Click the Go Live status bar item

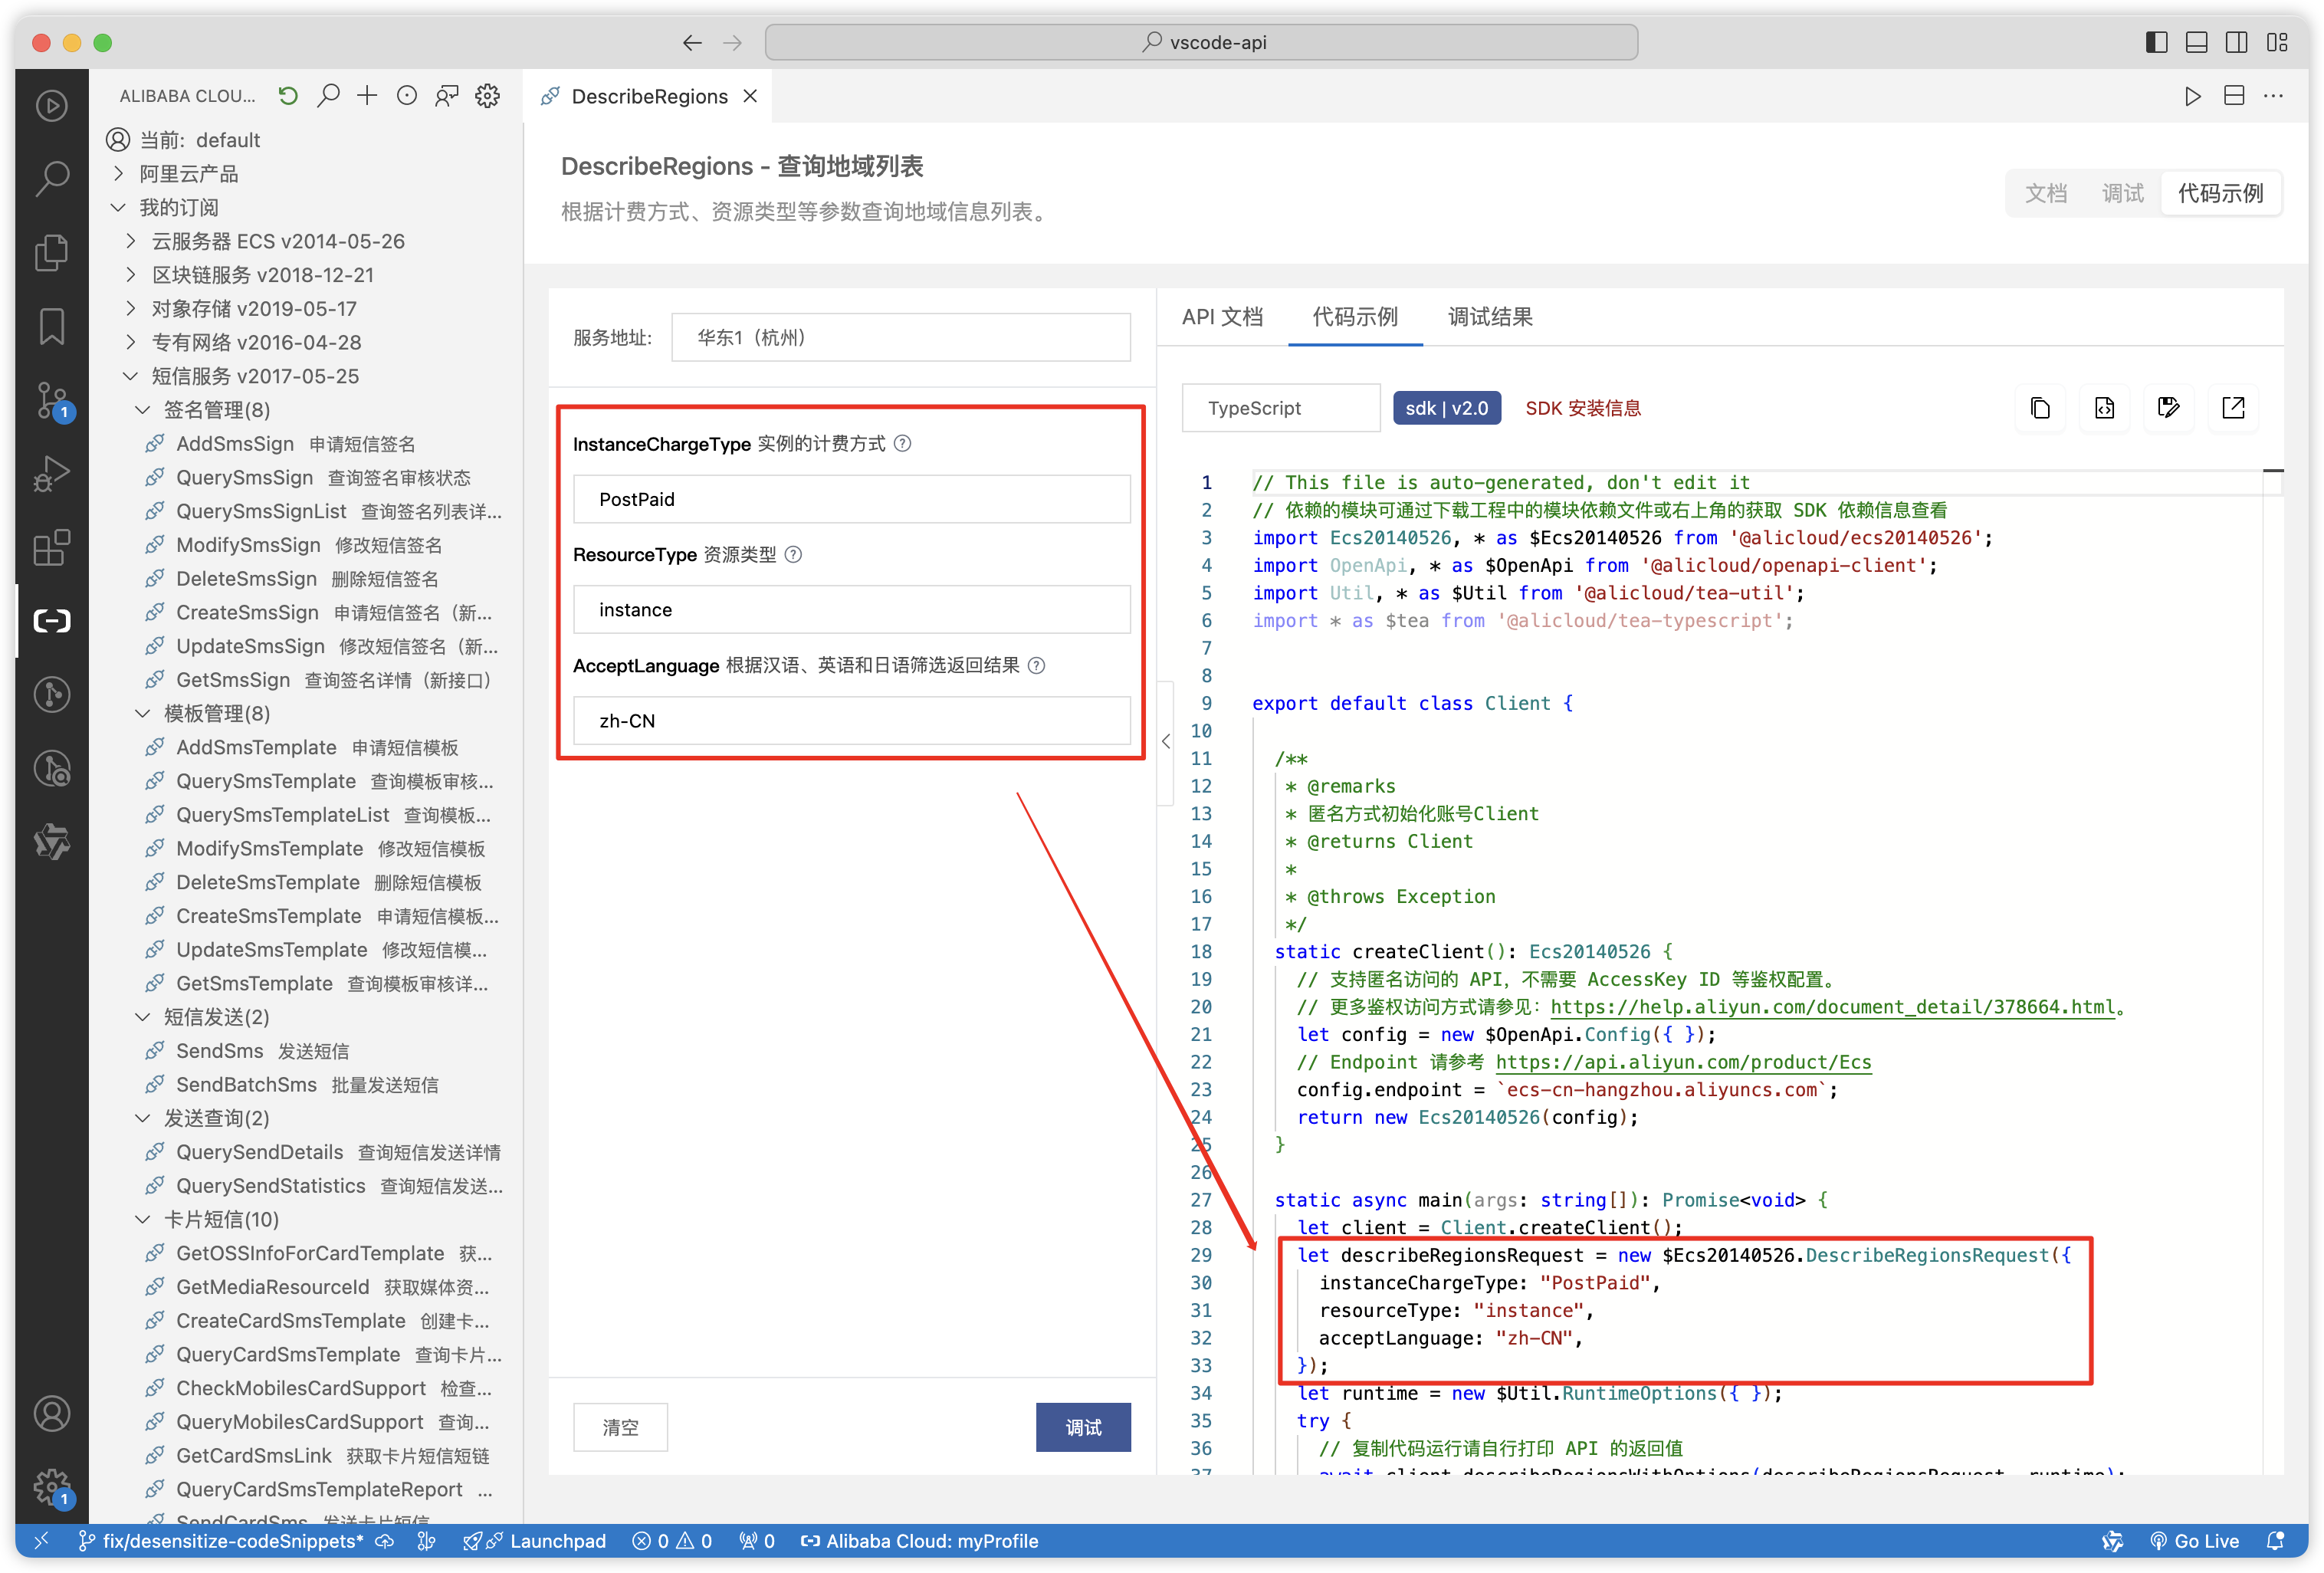pos(2195,1540)
